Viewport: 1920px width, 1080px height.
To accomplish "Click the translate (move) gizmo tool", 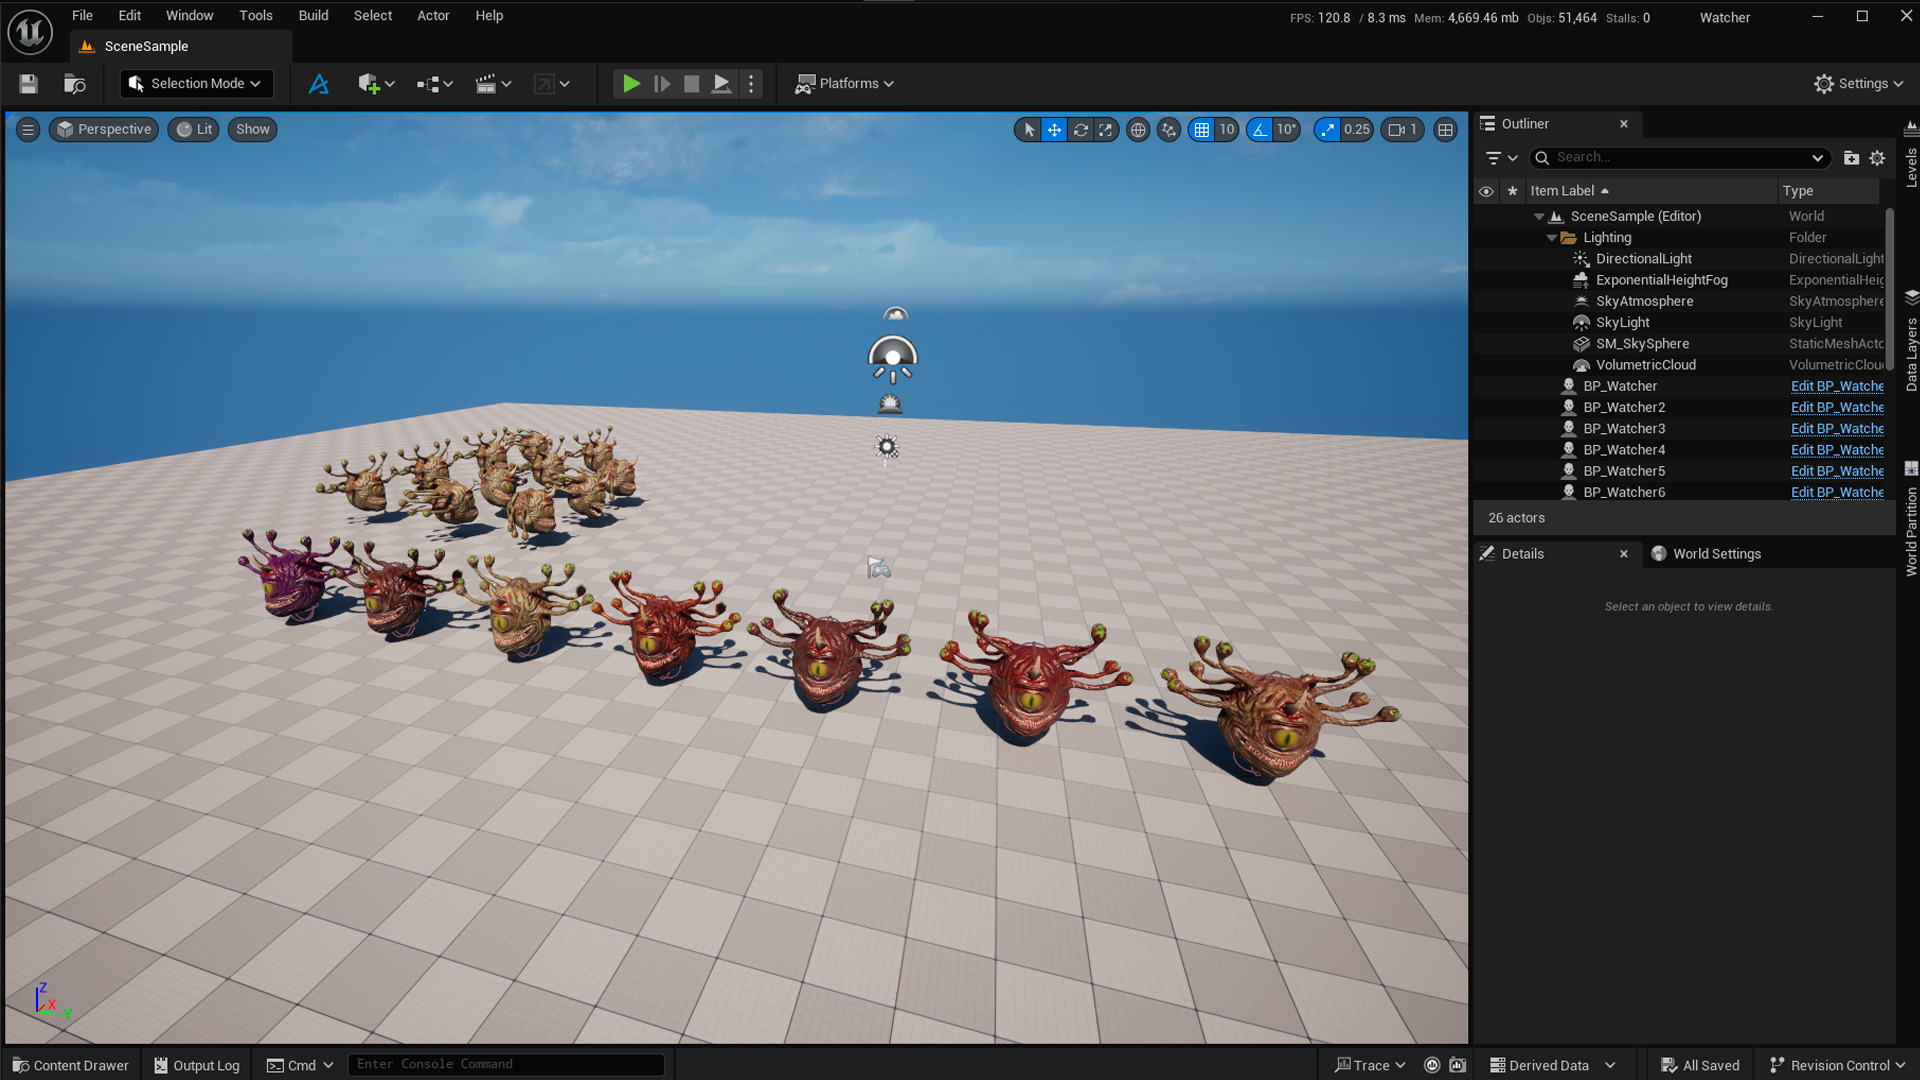I will point(1054,130).
